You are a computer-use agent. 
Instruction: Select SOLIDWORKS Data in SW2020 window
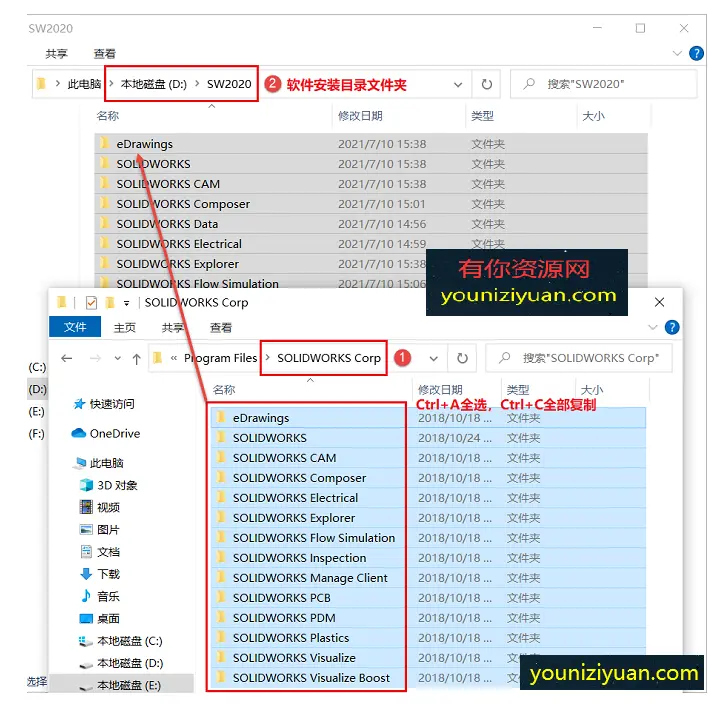click(371, 224)
